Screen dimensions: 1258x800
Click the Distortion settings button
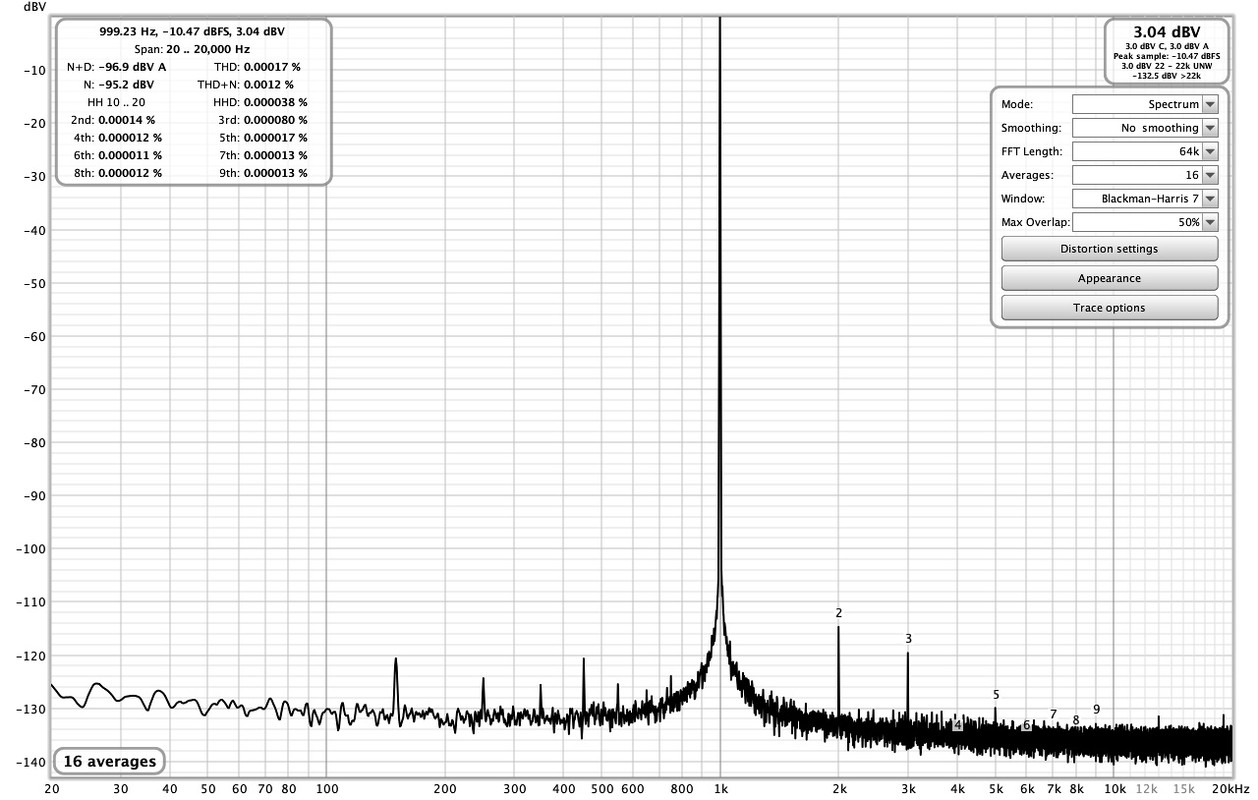[1109, 249]
